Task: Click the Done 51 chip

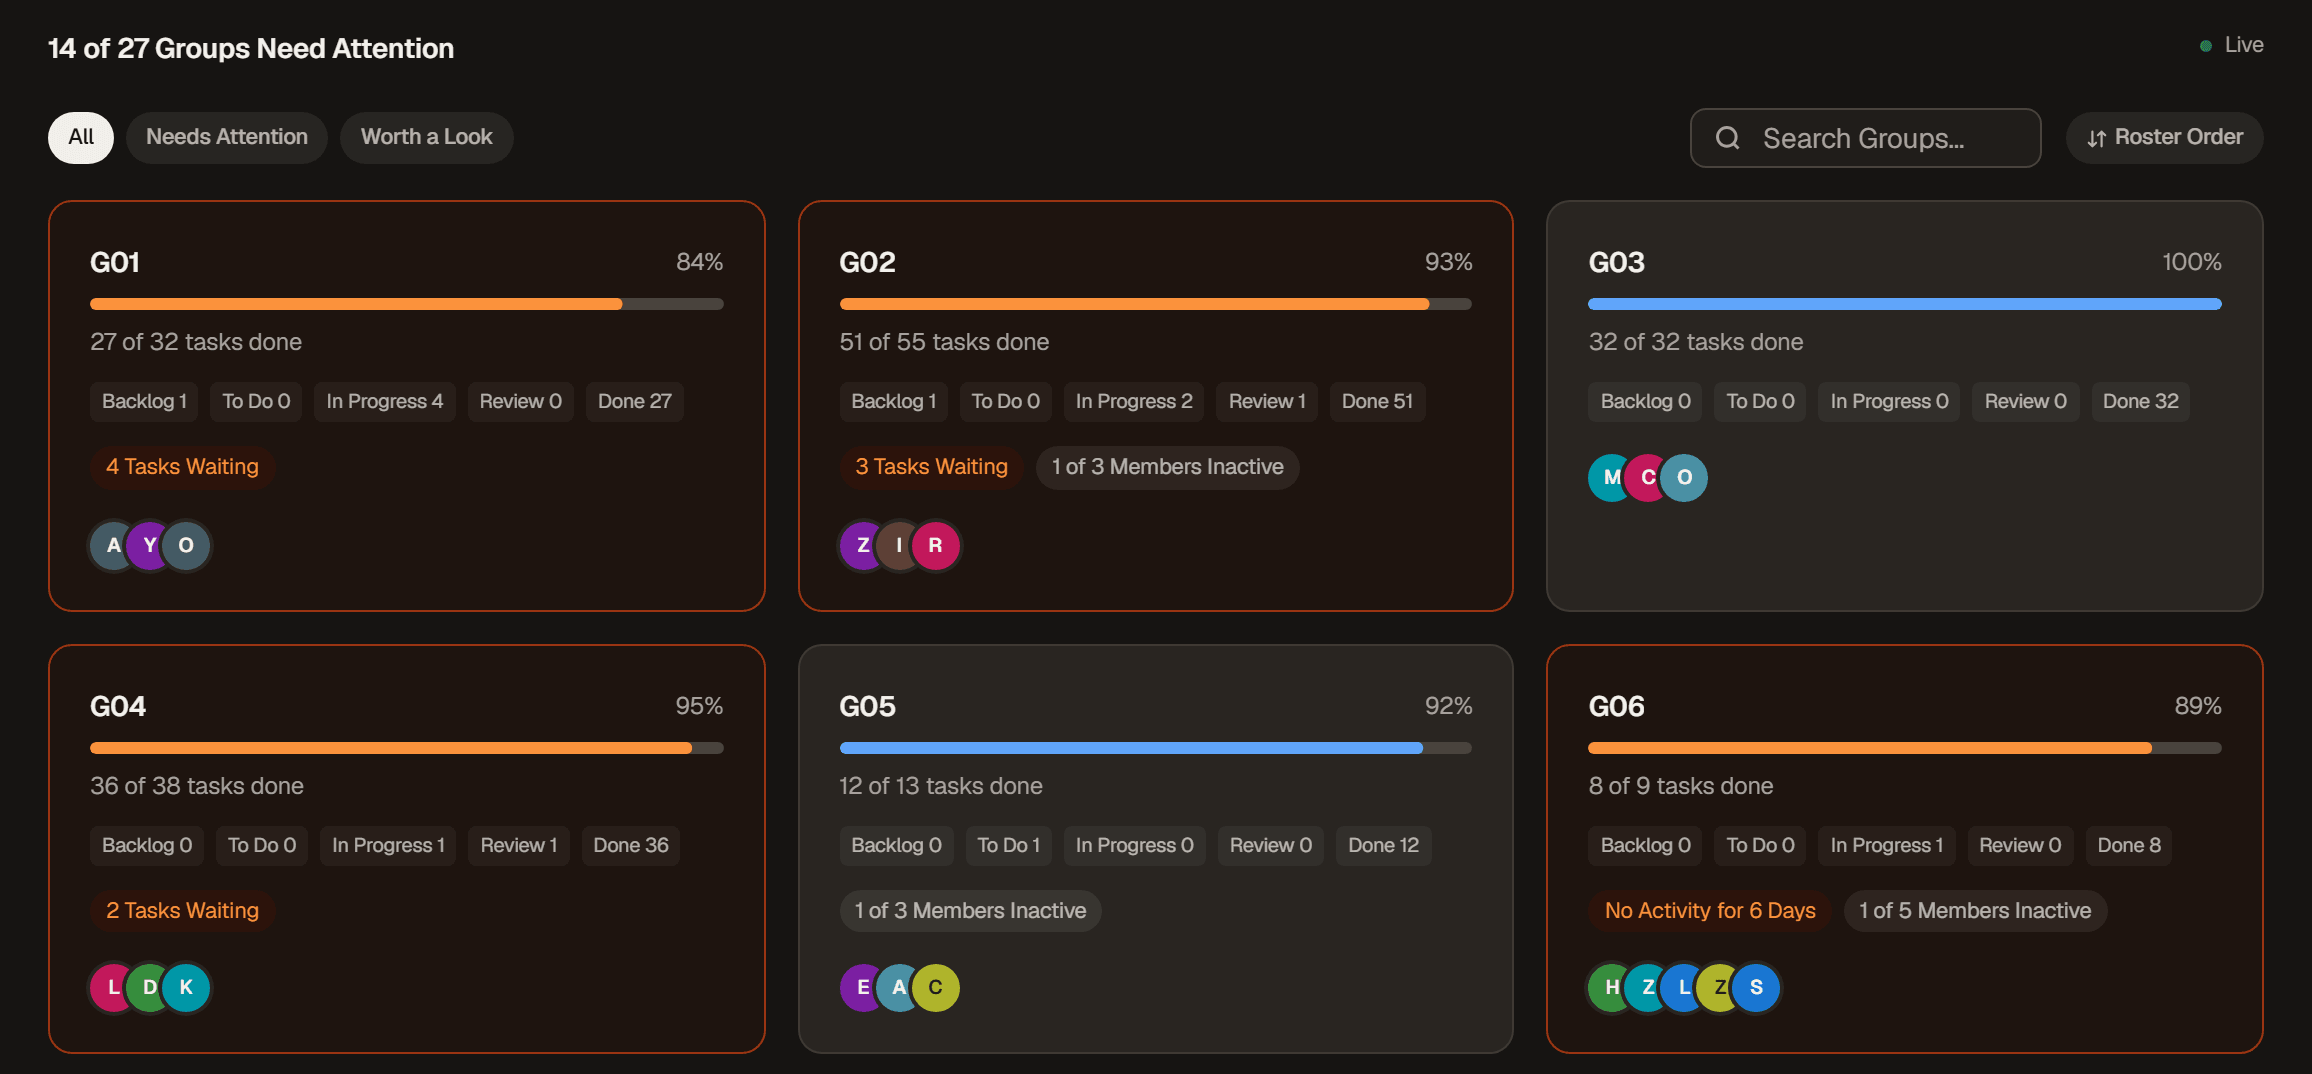Action: tap(1377, 401)
